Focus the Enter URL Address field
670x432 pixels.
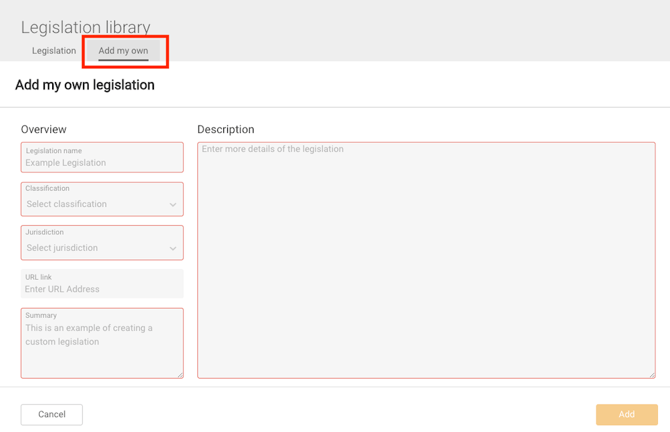point(102,289)
